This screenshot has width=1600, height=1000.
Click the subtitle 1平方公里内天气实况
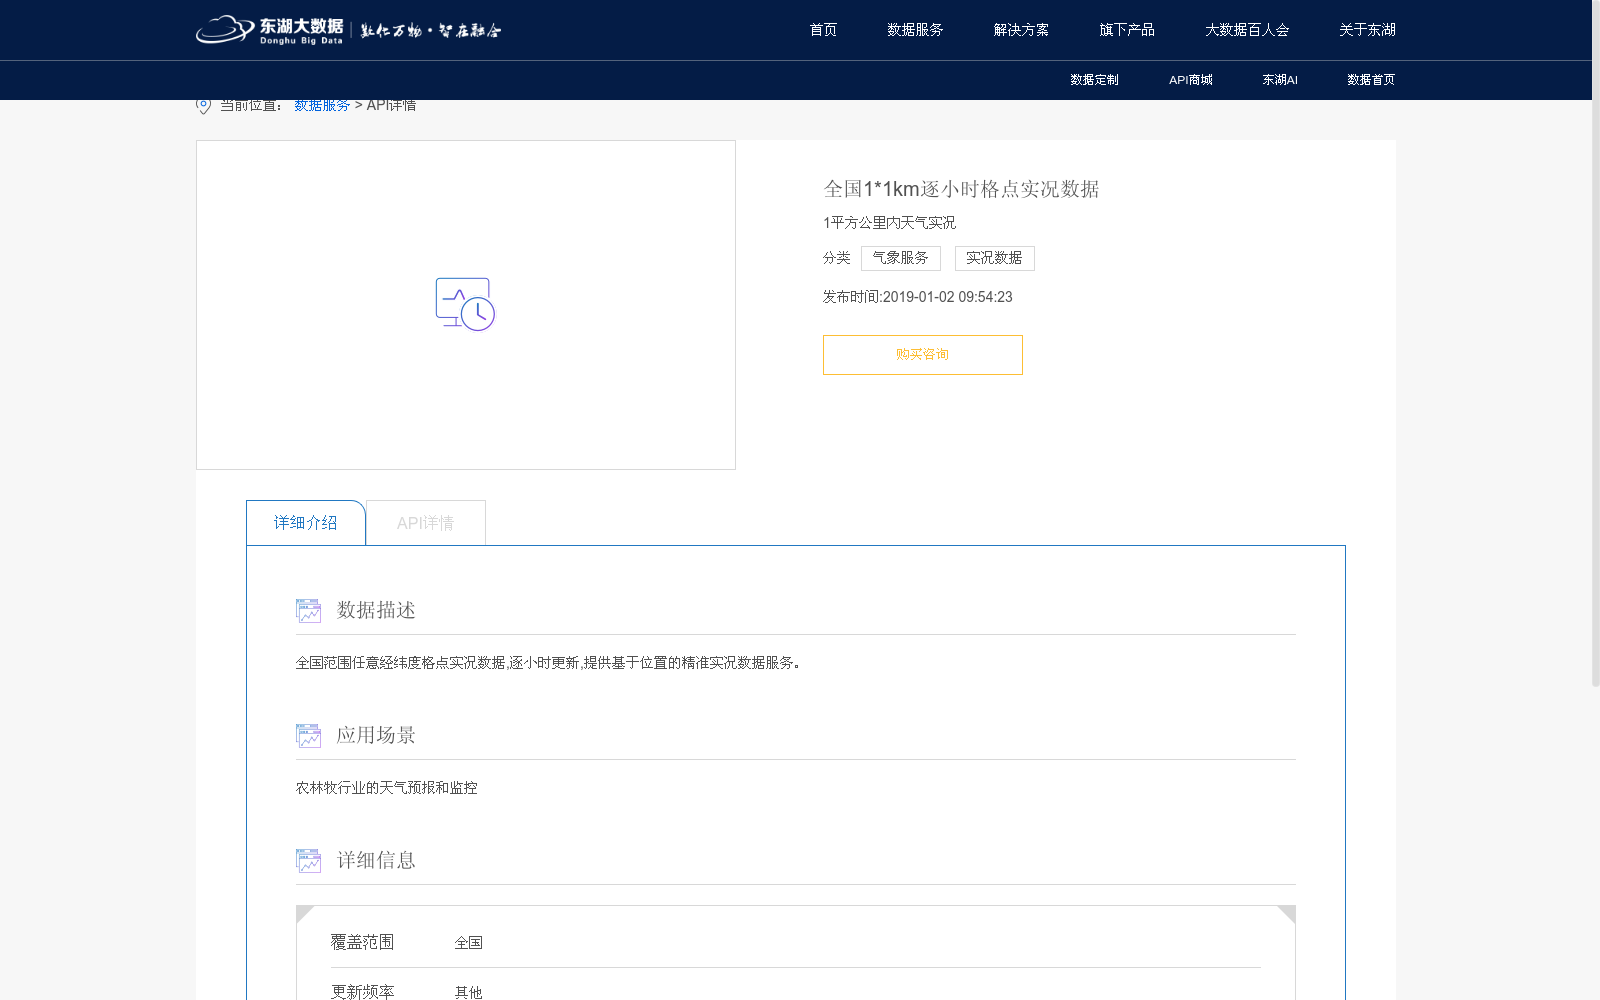889,223
